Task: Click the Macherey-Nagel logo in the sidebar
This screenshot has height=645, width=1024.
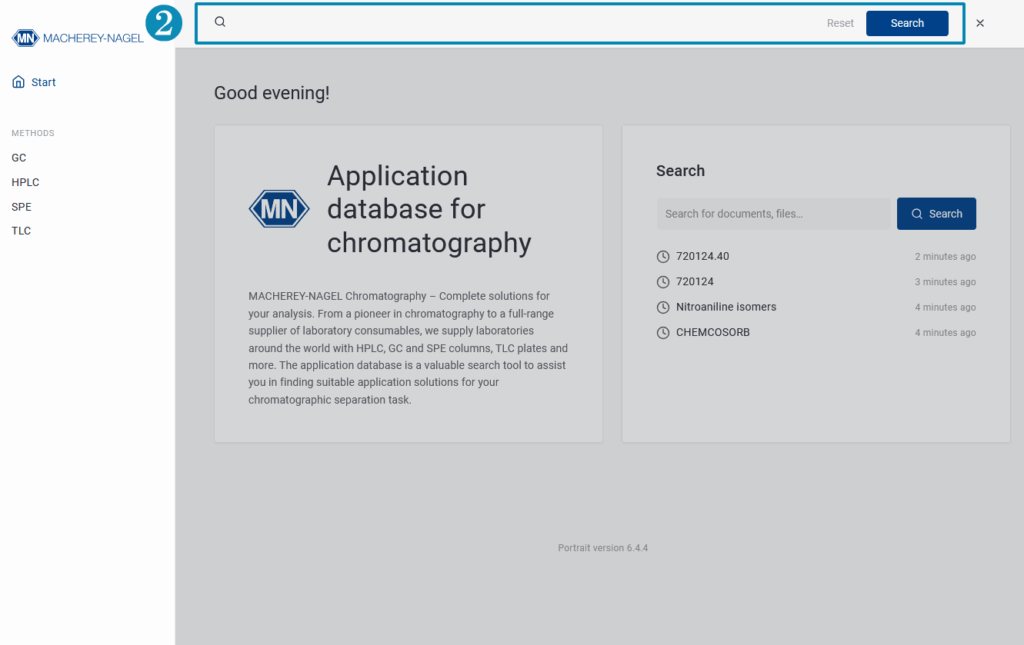Action: click(x=78, y=38)
